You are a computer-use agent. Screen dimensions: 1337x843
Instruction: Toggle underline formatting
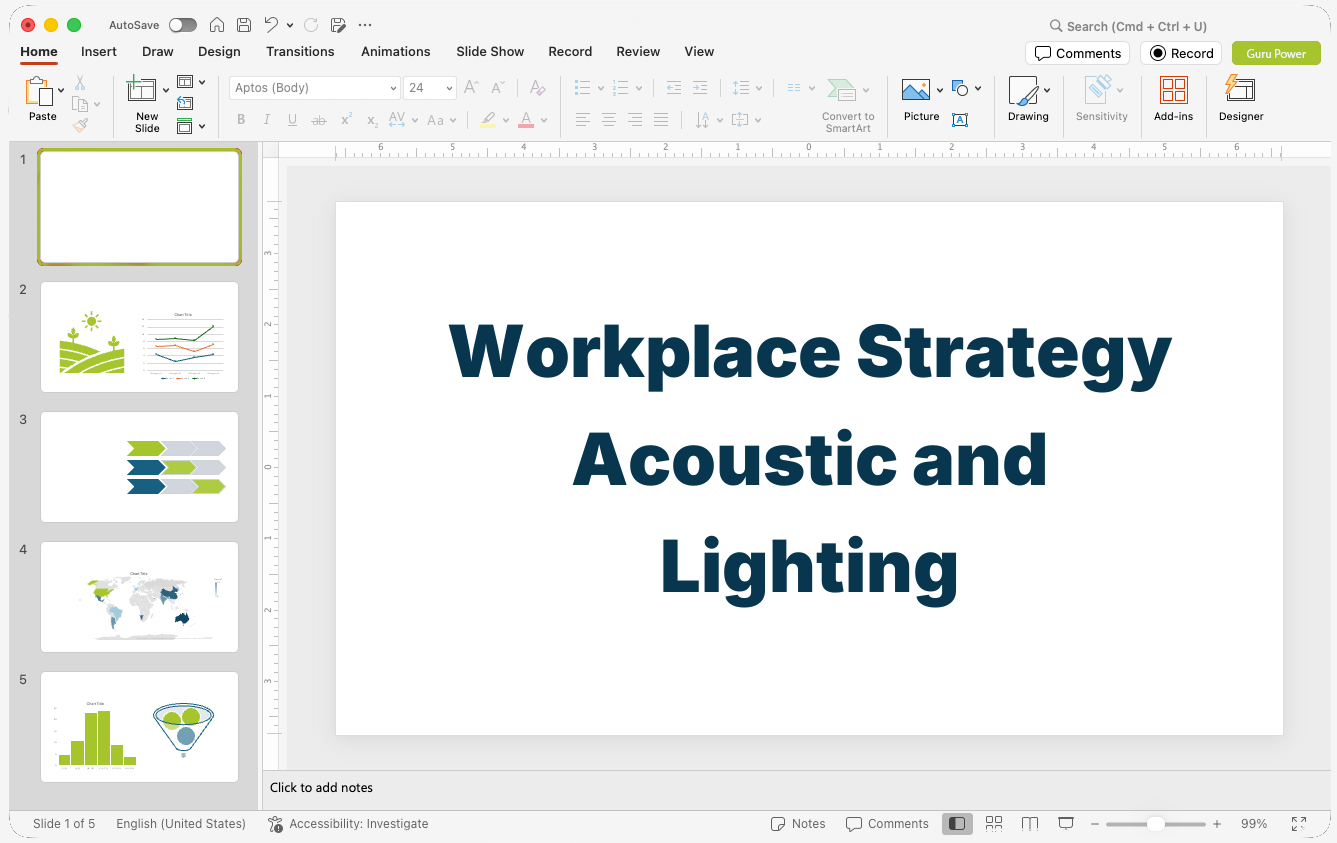(292, 120)
